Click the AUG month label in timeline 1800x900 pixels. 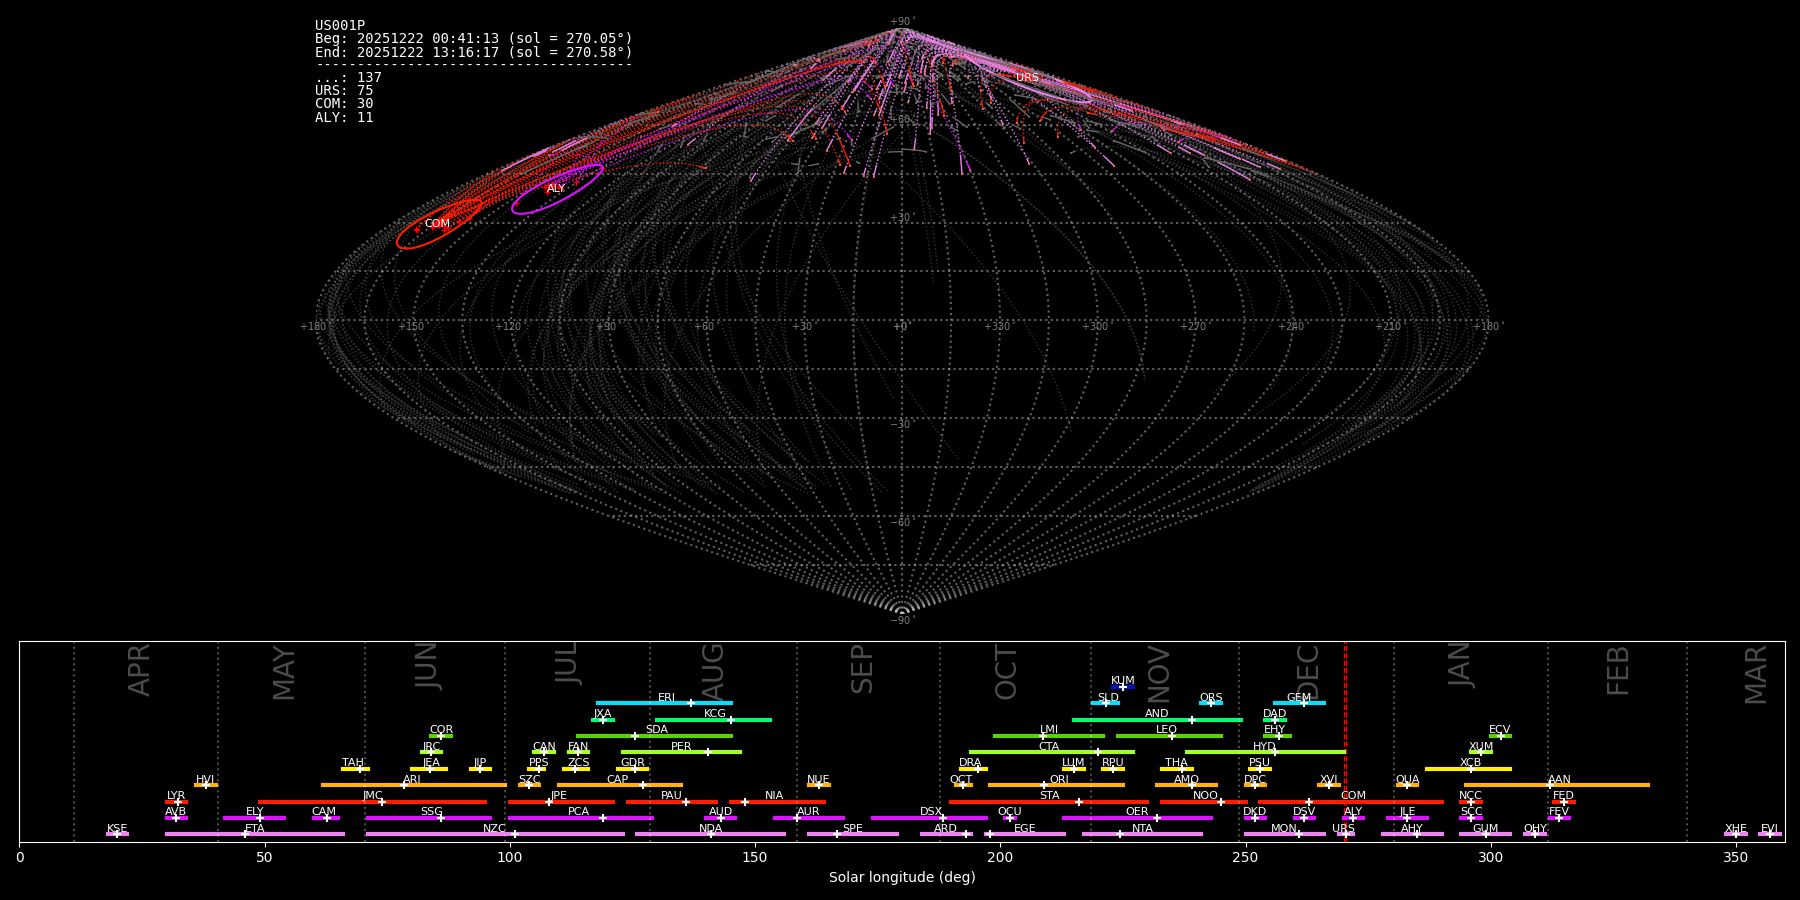[x=713, y=672]
